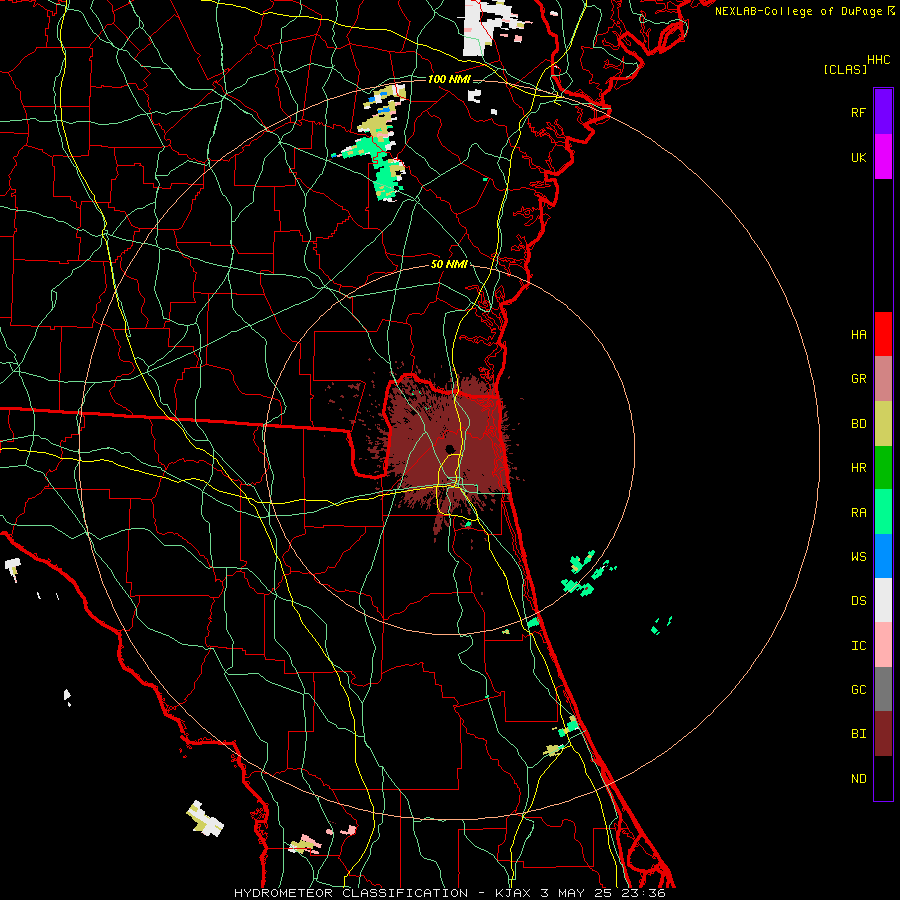Click the GR pink-brown legend swatch

pos(883,379)
